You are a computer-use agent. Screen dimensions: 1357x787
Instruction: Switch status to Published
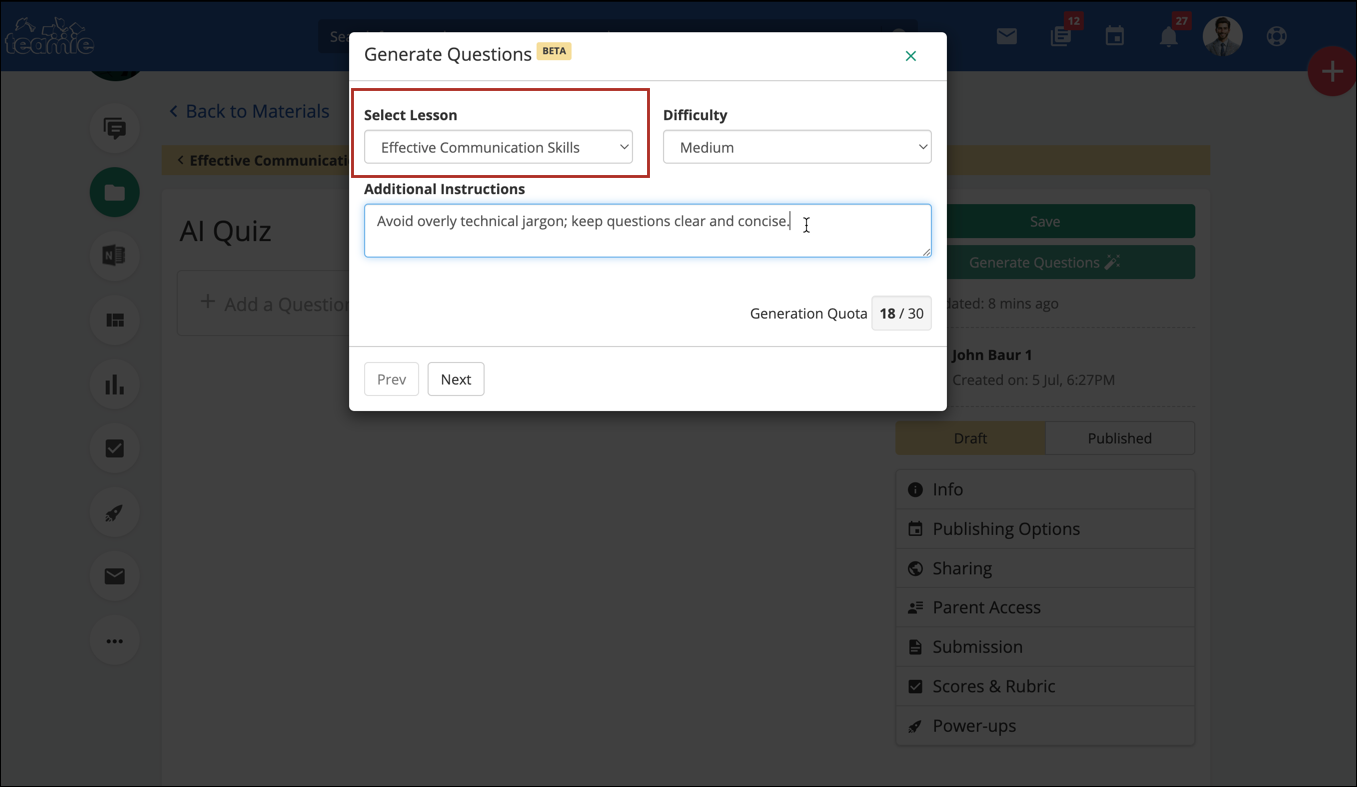[1119, 438]
